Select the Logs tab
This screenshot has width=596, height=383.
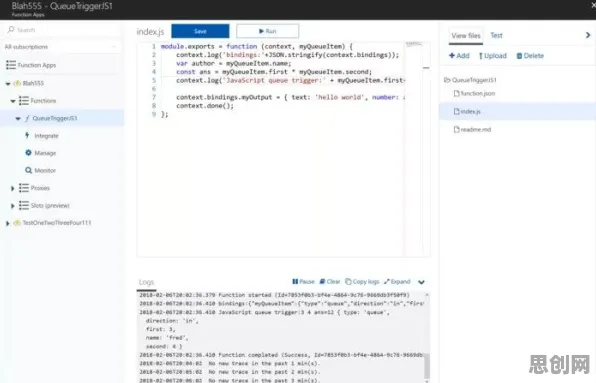click(146, 282)
